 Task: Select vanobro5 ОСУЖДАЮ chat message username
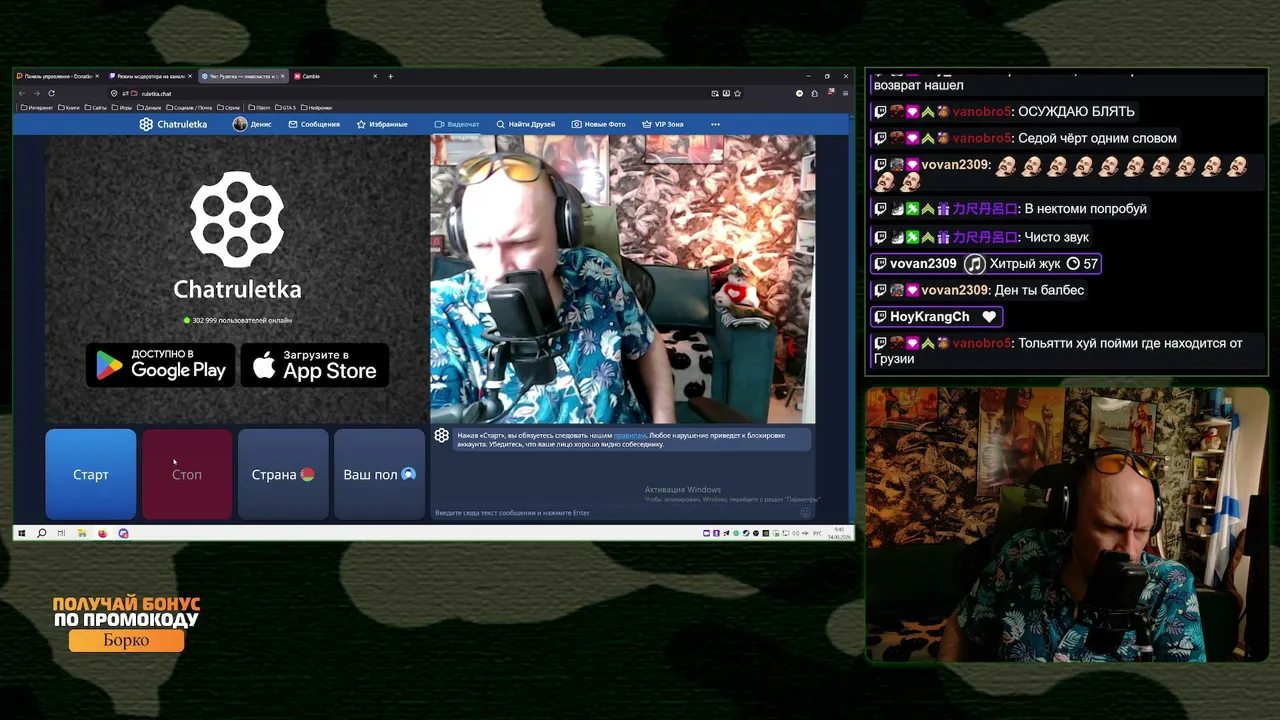pos(982,111)
